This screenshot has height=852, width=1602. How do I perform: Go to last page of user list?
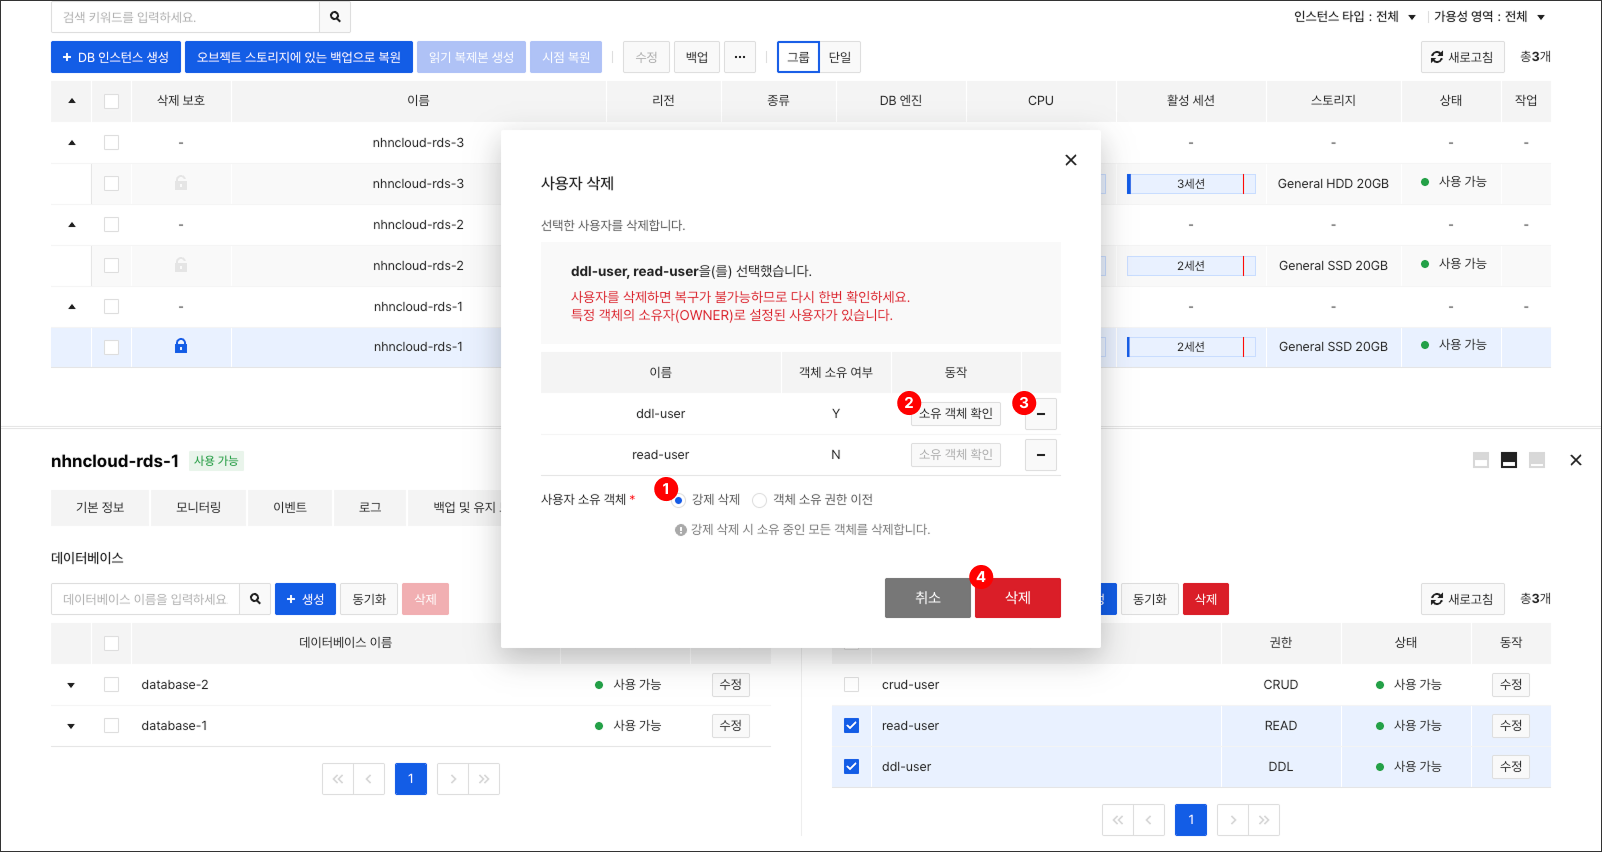[1264, 820]
